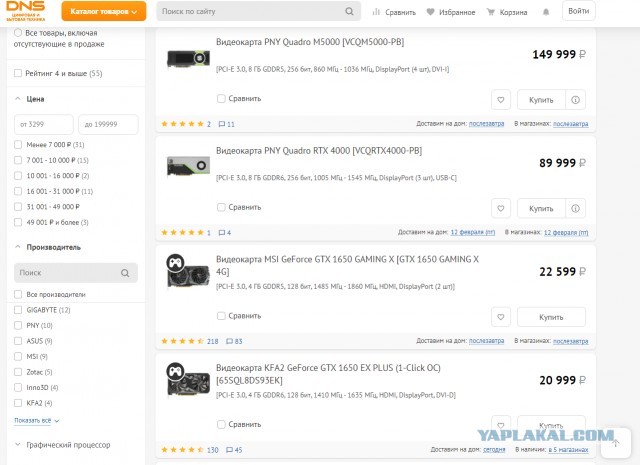
Task: Click the cart icon in header
Action: pos(491,12)
